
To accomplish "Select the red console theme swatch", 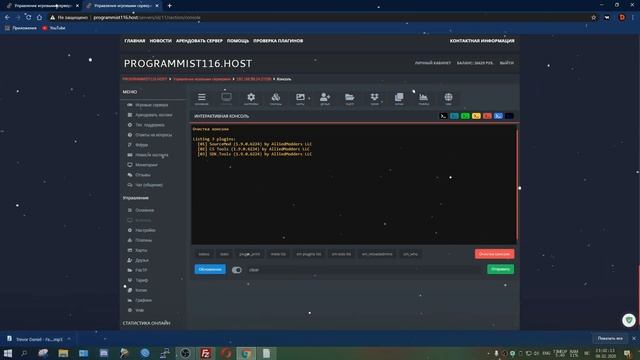I will tap(487, 116).
